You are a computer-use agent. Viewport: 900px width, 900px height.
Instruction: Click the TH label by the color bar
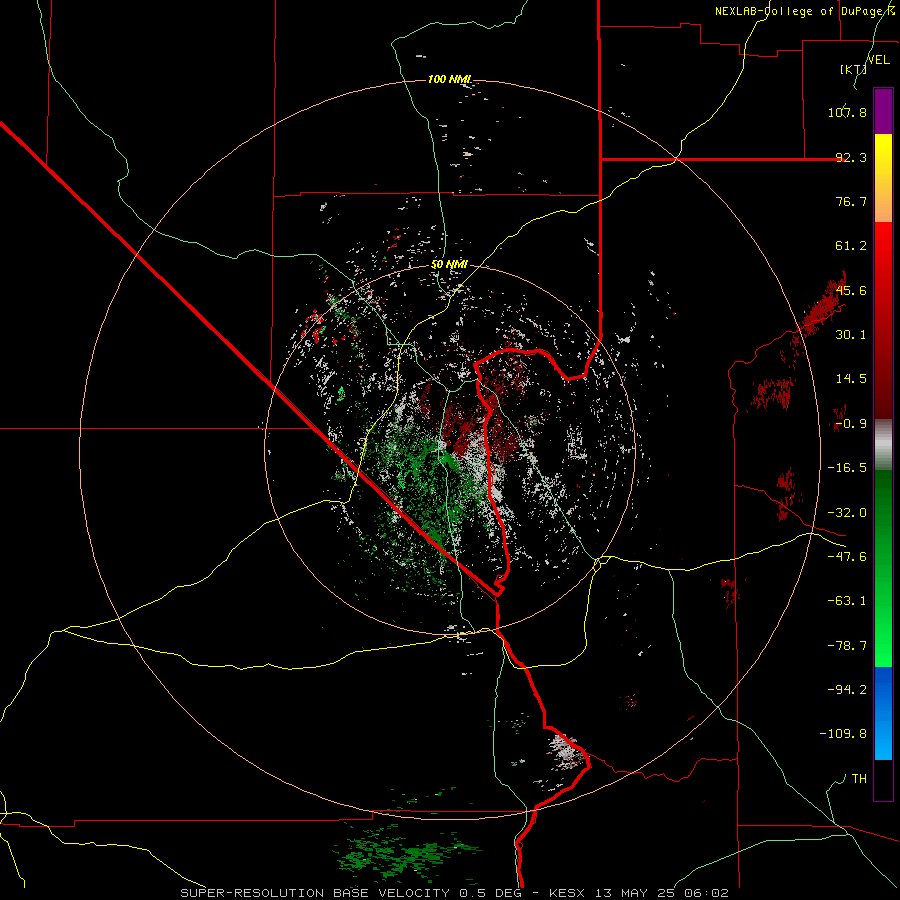[x=859, y=779]
